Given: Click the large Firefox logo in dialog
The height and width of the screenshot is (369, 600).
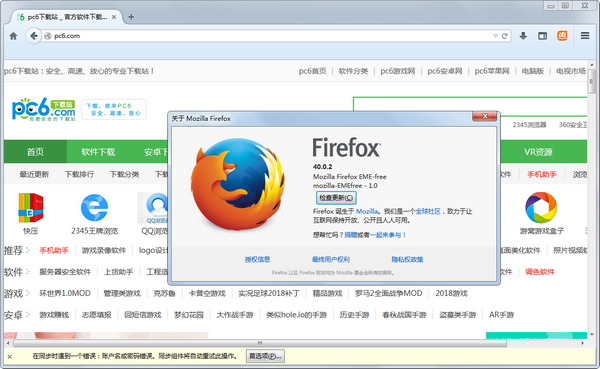Looking at the screenshot, I should click(238, 184).
